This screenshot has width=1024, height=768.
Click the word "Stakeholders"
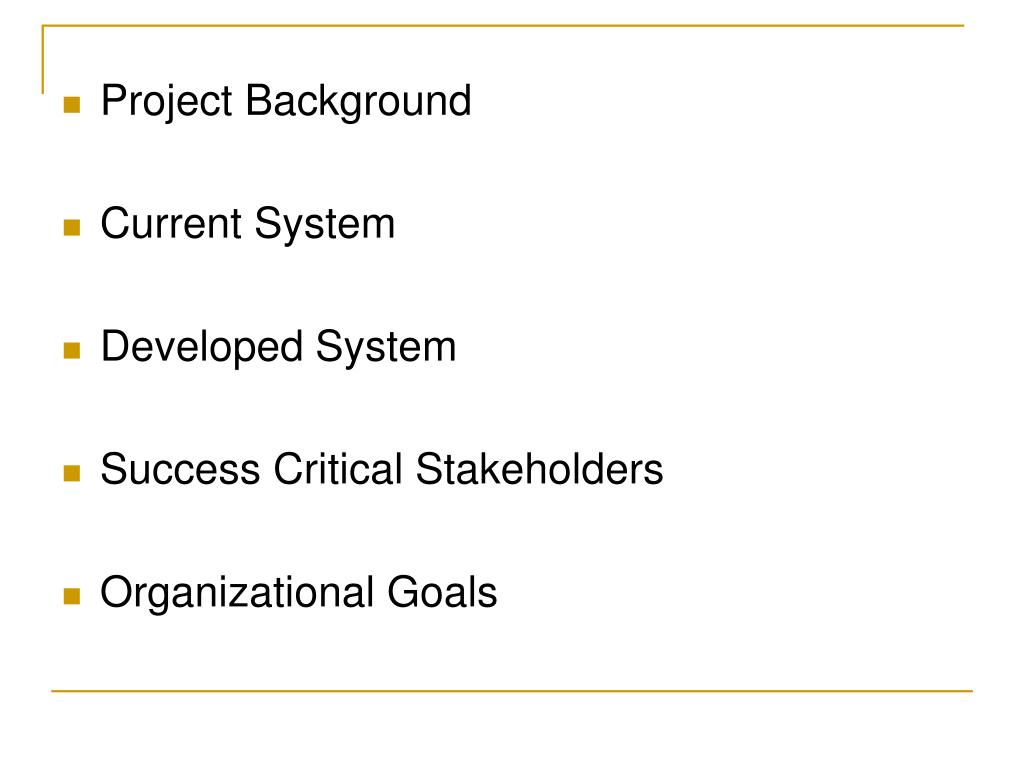point(539,469)
